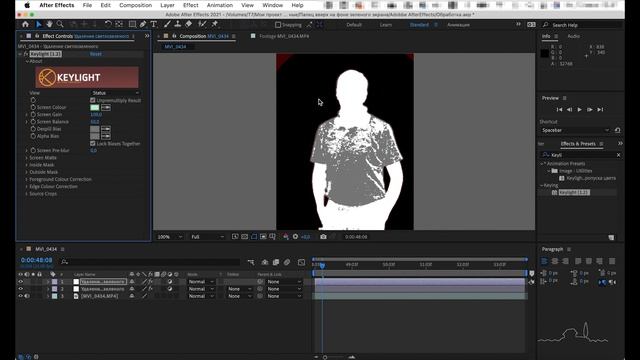Click the Play button in Preview panel
This screenshot has width=640, height=360.
click(580, 109)
